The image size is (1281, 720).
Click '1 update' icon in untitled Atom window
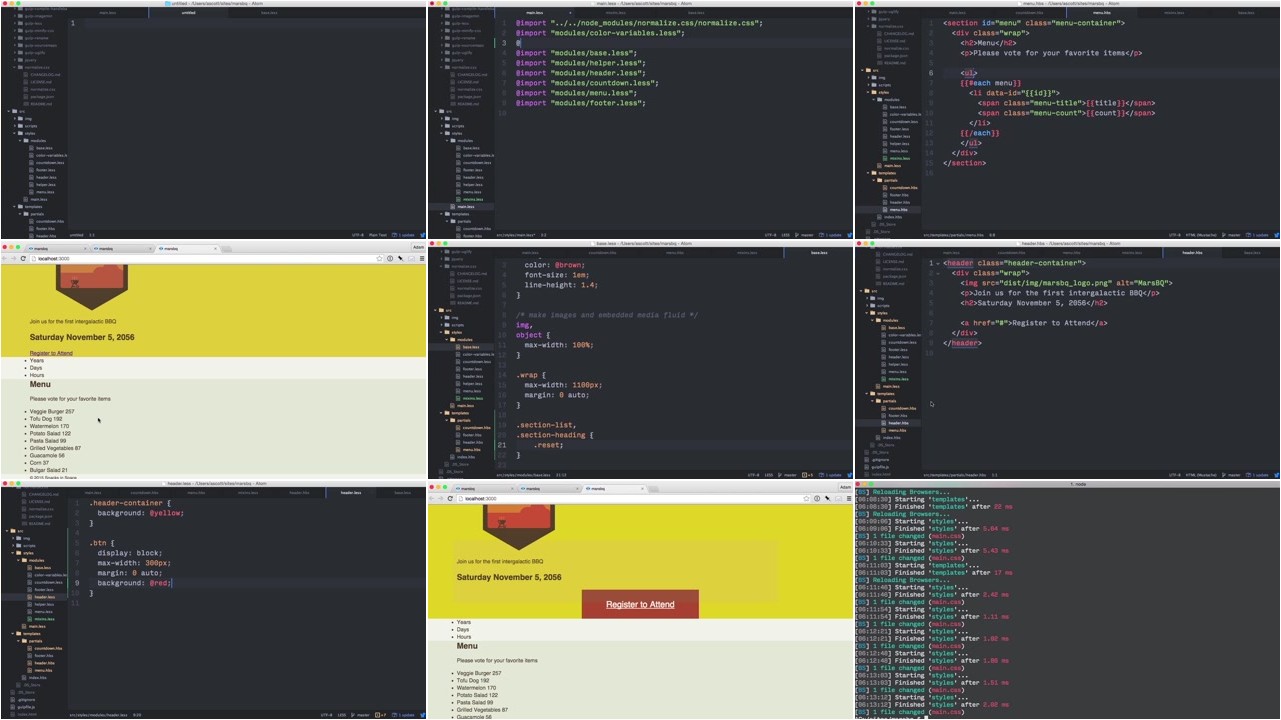pos(404,235)
